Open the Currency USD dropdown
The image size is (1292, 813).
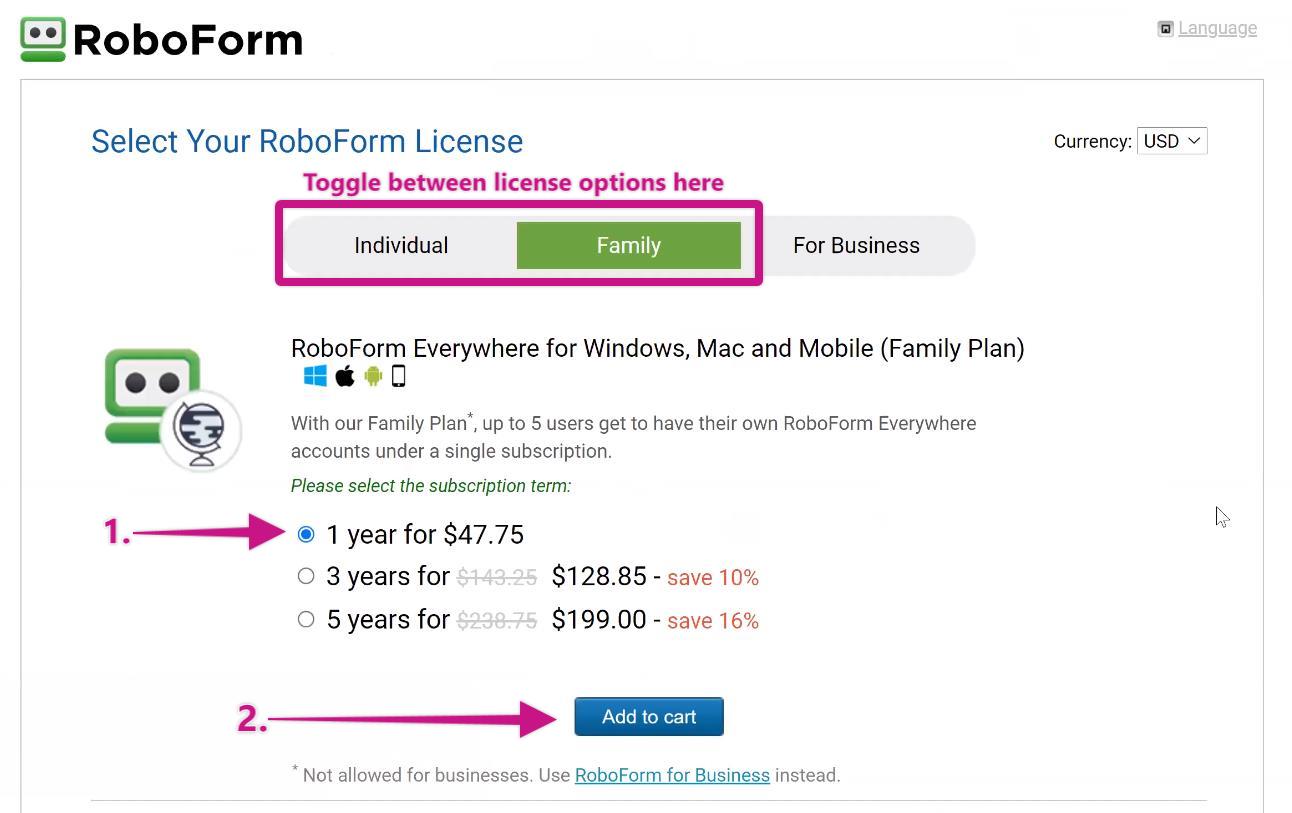click(x=1171, y=141)
